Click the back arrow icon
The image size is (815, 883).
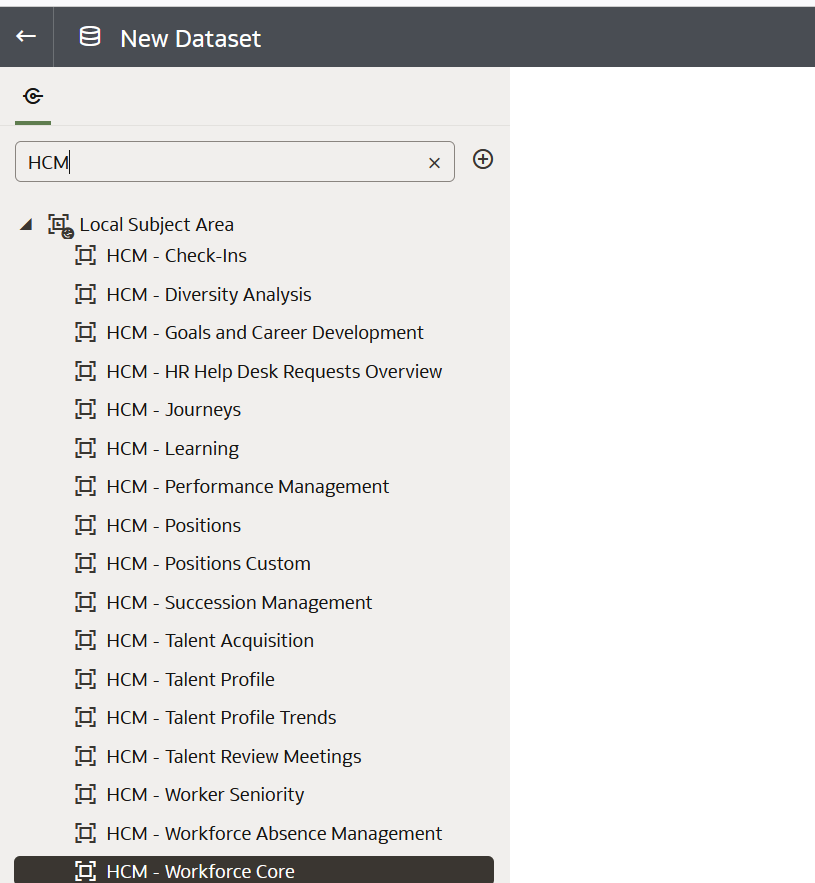click(26, 37)
